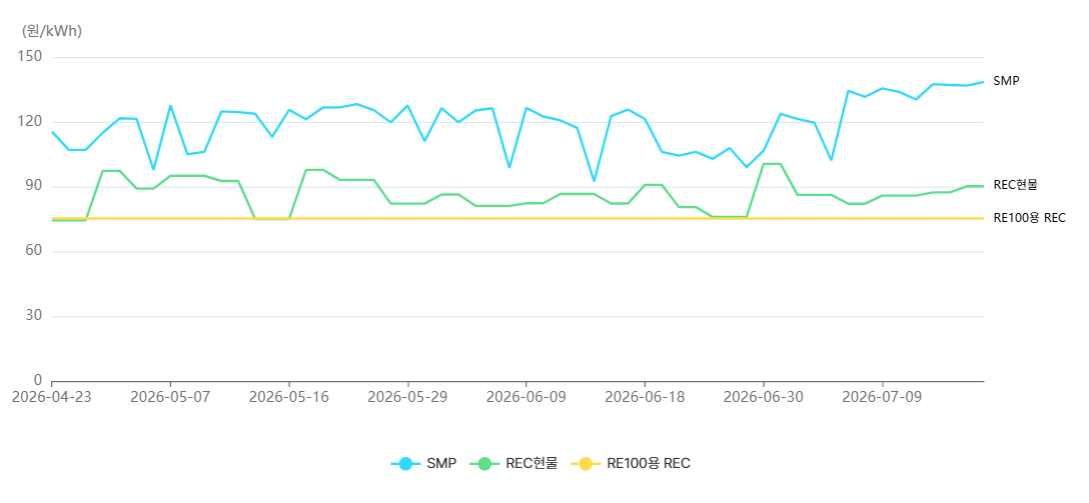The image size is (1089, 503).
Task: Click the 90 y-axis value label
Action: coord(35,185)
